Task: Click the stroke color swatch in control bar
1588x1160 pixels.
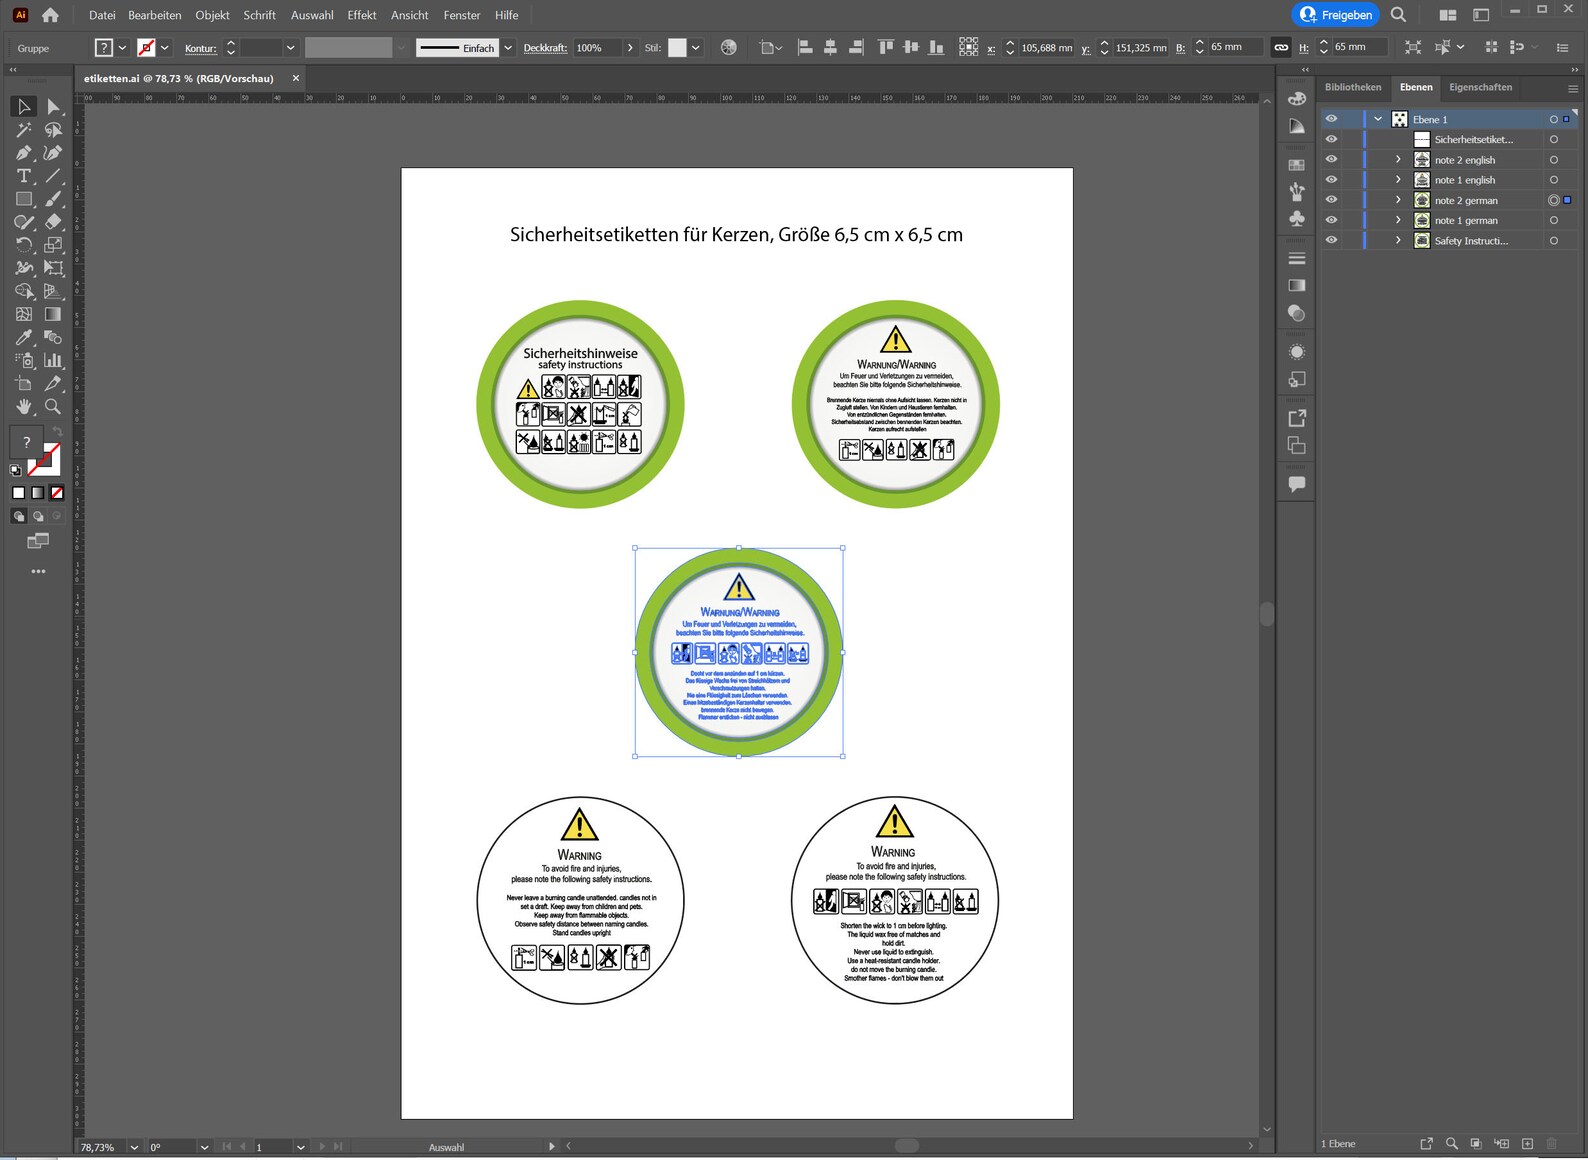Action: click(x=146, y=48)
